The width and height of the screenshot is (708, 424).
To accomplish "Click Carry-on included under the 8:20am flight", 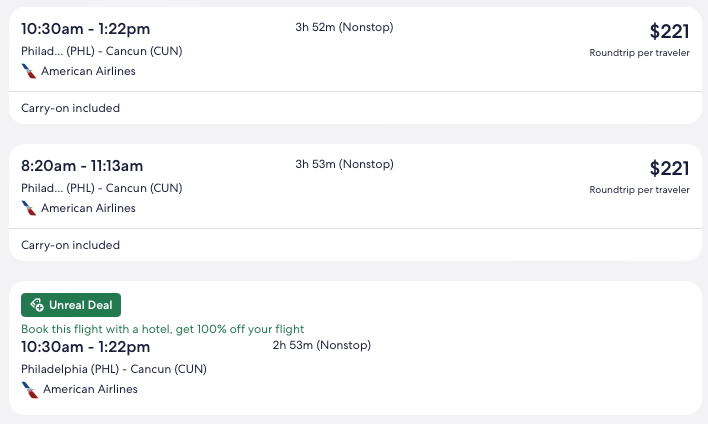I will coord(70,245).
